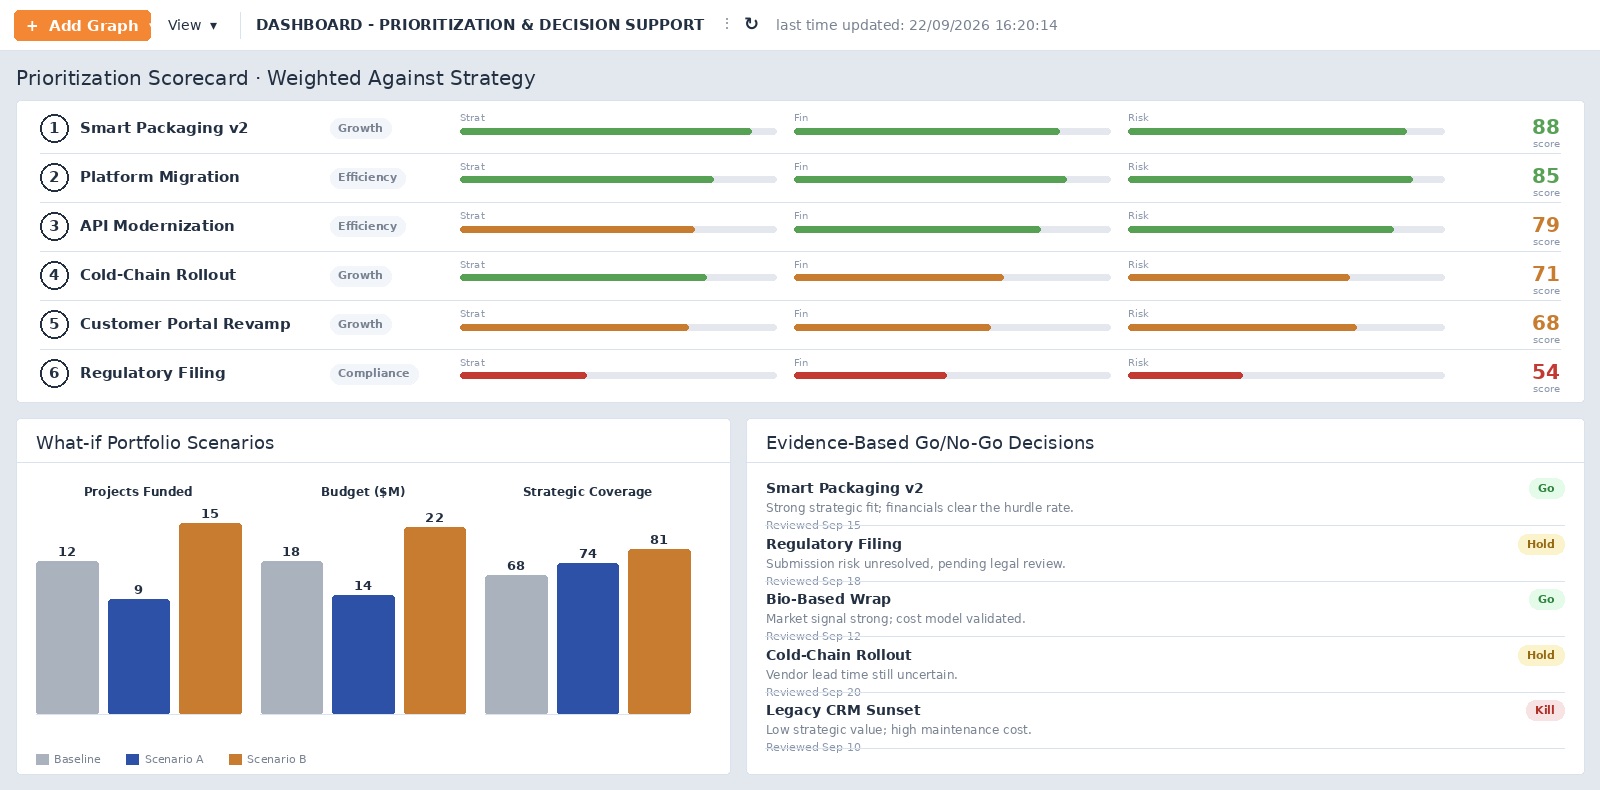Viewport: 1600px width, 790px height.
Task: Click Scenario B bar in Budget chart
Action: pos(435,621)
